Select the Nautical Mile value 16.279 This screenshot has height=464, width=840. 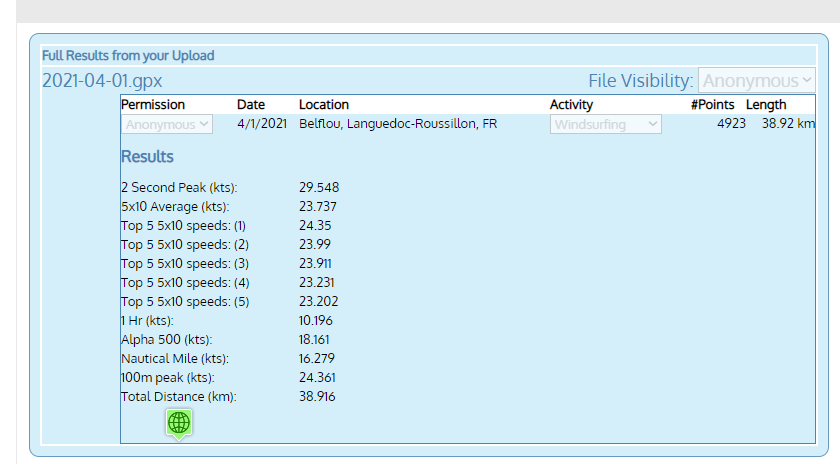[x=317, y=358]
